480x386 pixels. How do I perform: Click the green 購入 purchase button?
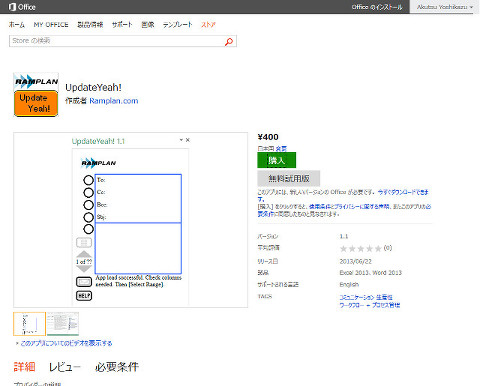click(277, 160)
